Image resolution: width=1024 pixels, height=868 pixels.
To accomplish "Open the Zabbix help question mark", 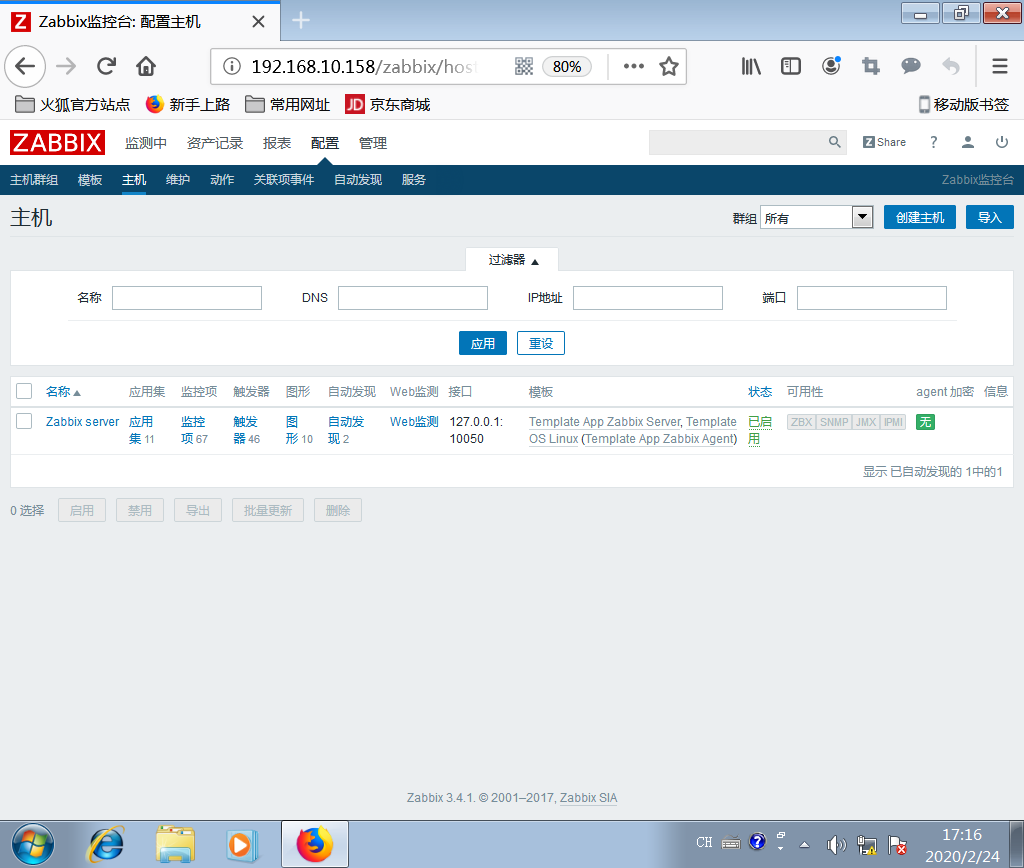I will (x=933, y=142).
